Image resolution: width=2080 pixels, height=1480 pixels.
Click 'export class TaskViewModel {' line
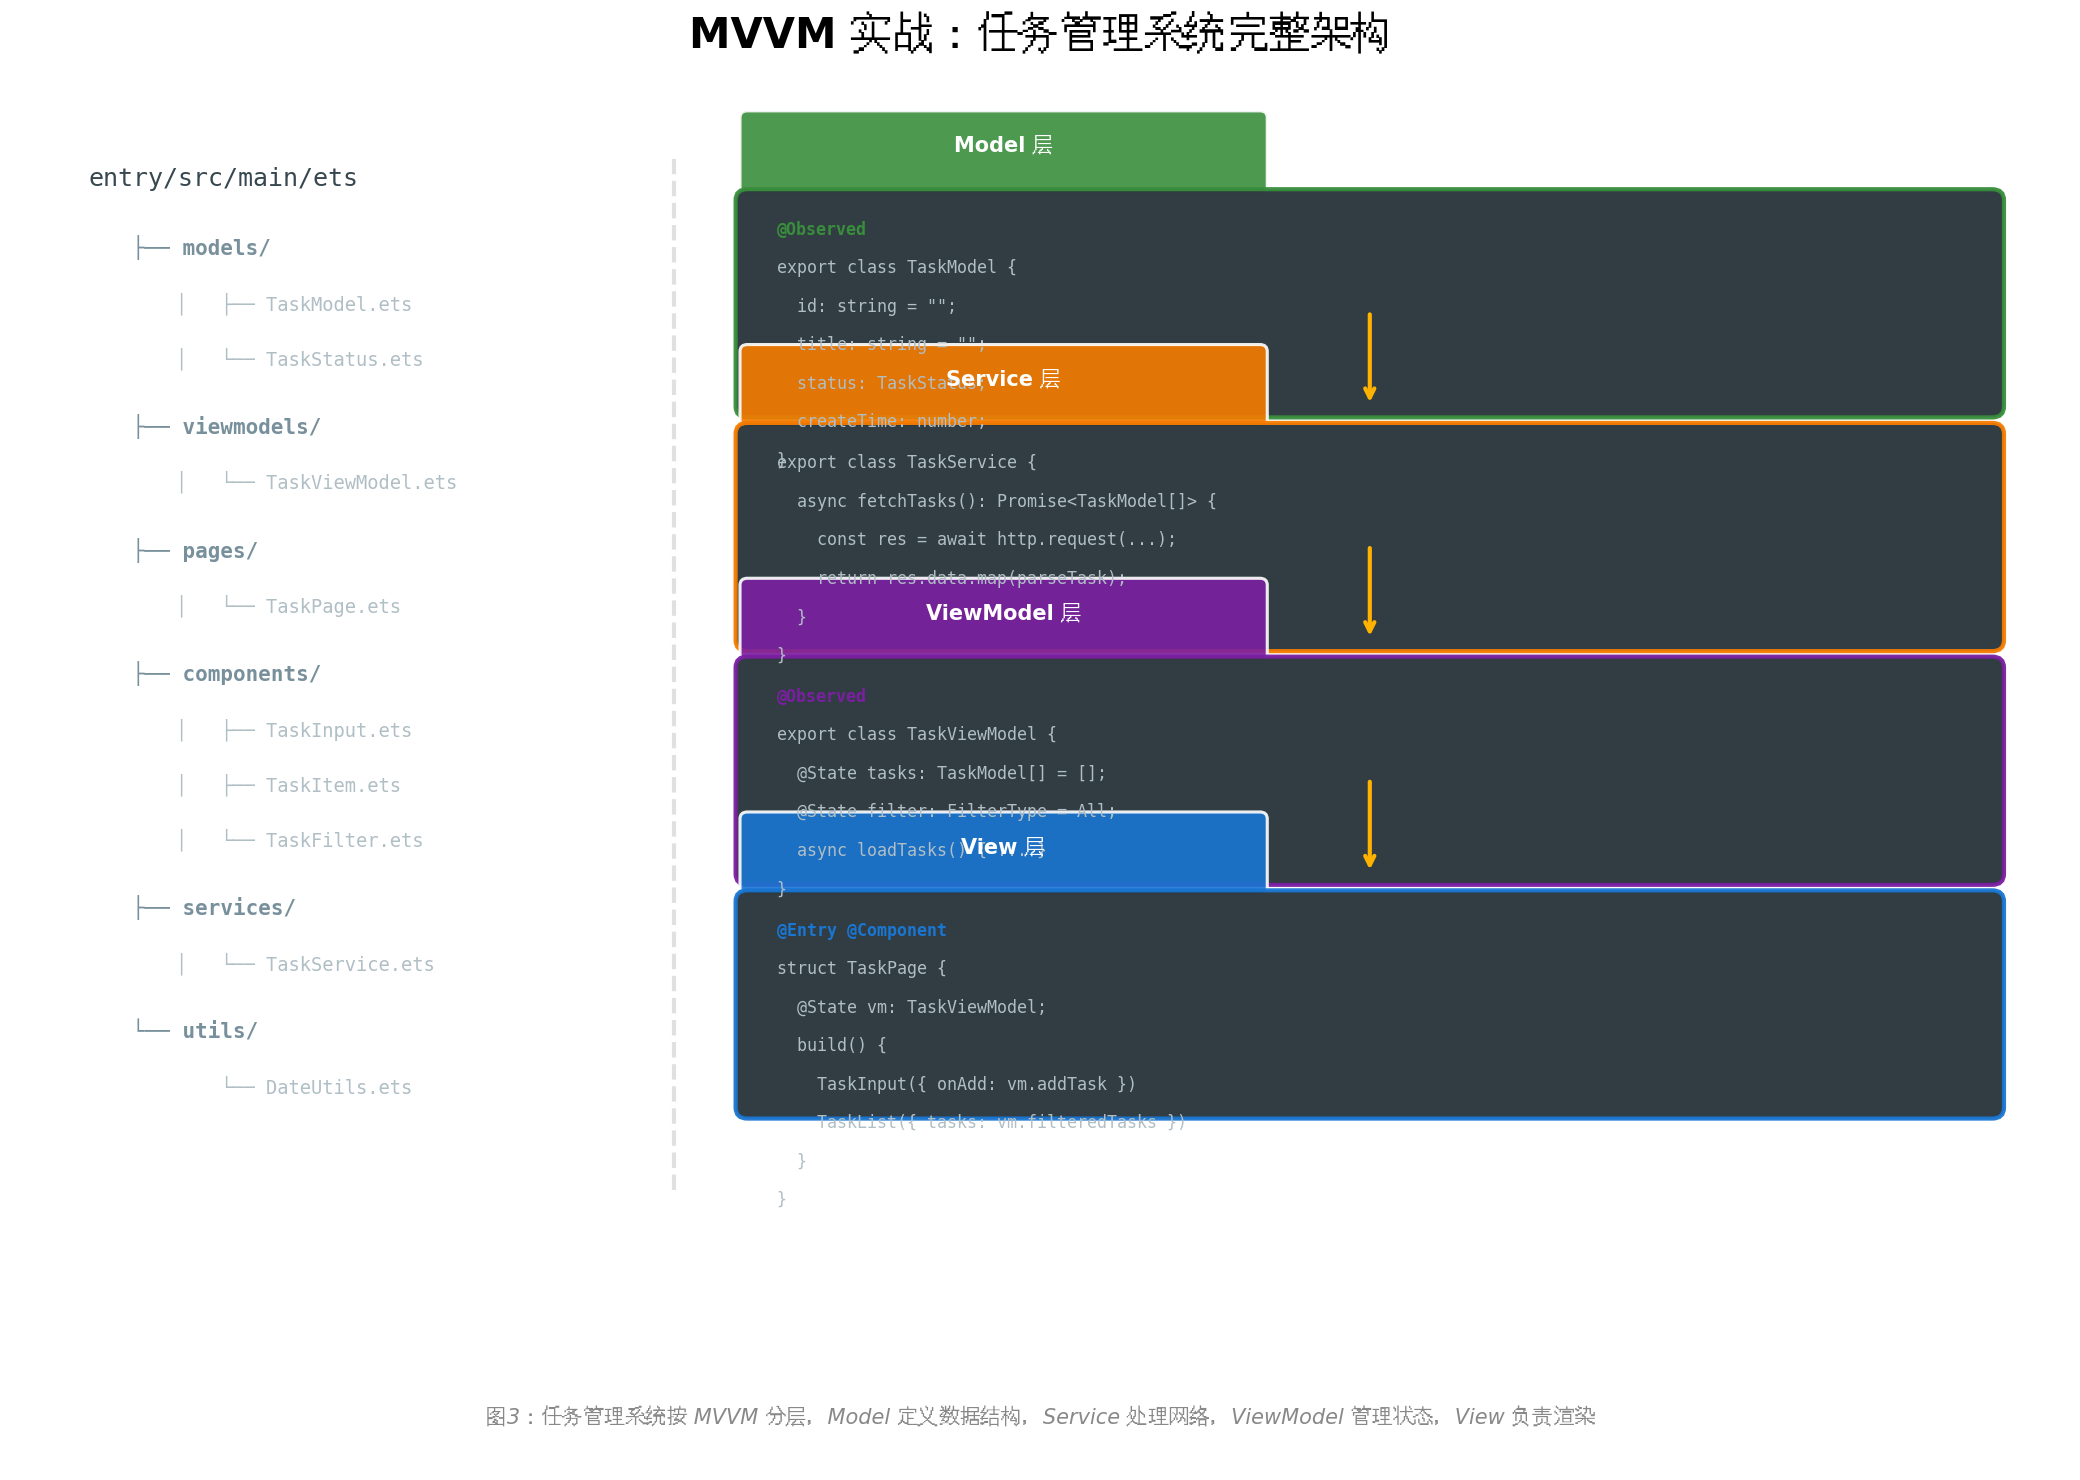pyautogui.click(x=916, y=734)
